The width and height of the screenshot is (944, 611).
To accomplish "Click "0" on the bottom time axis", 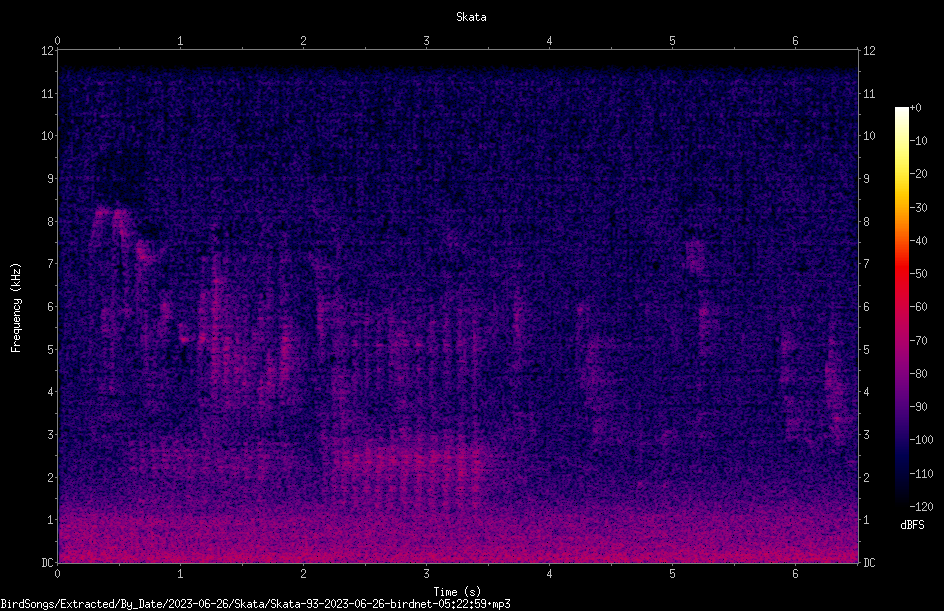I will tap(57, 574).
